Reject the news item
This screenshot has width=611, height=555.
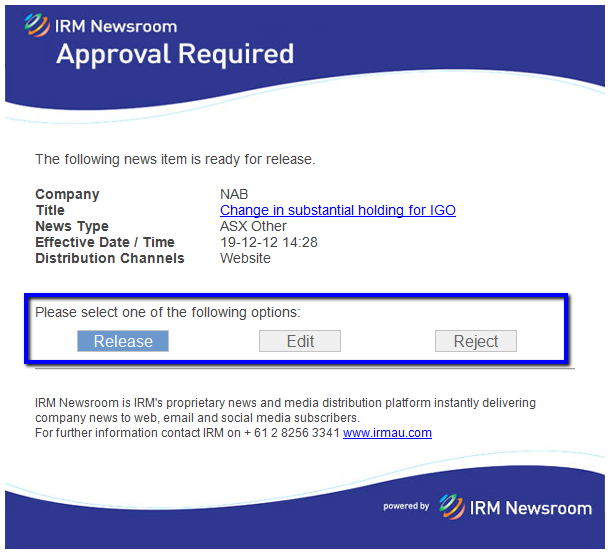[x=476, y=341]
